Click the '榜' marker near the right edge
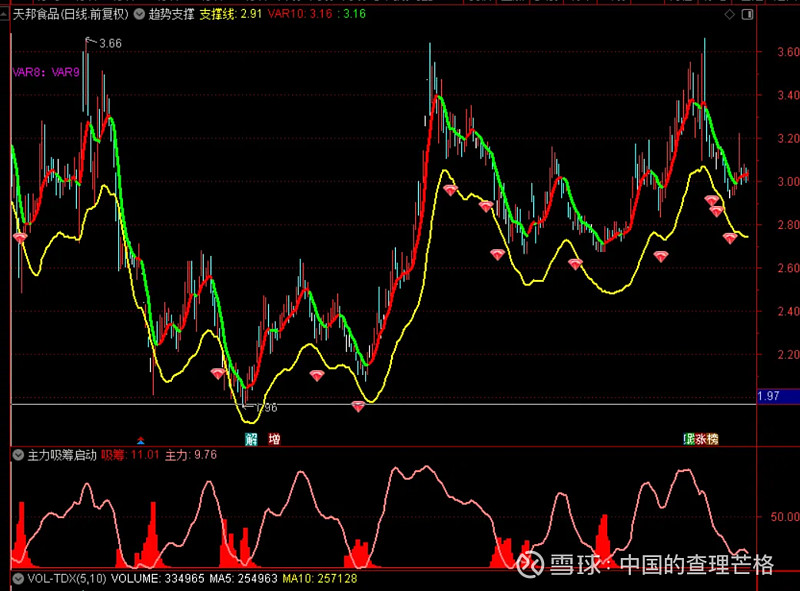 [x=713, y=439]
